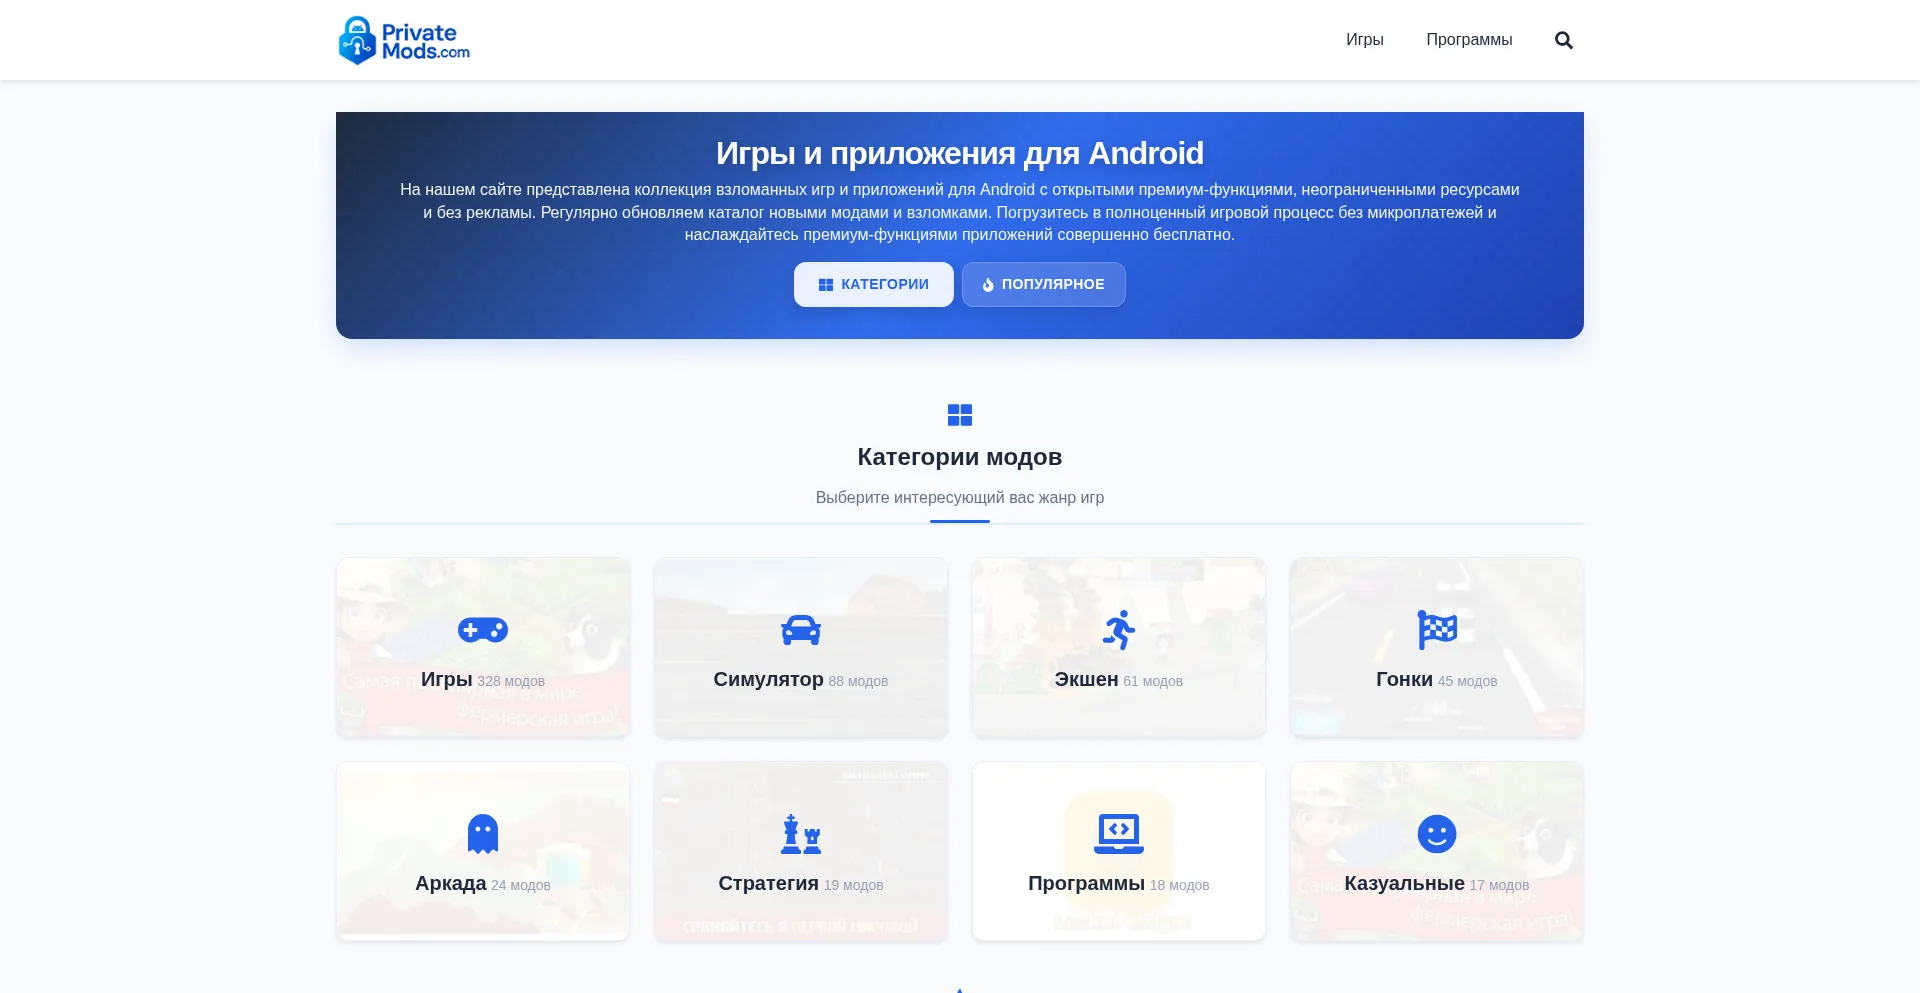Screen dimensions: 1920x993
Task: Open the Симулятор 88 модов category label
Action: point(800,680)
